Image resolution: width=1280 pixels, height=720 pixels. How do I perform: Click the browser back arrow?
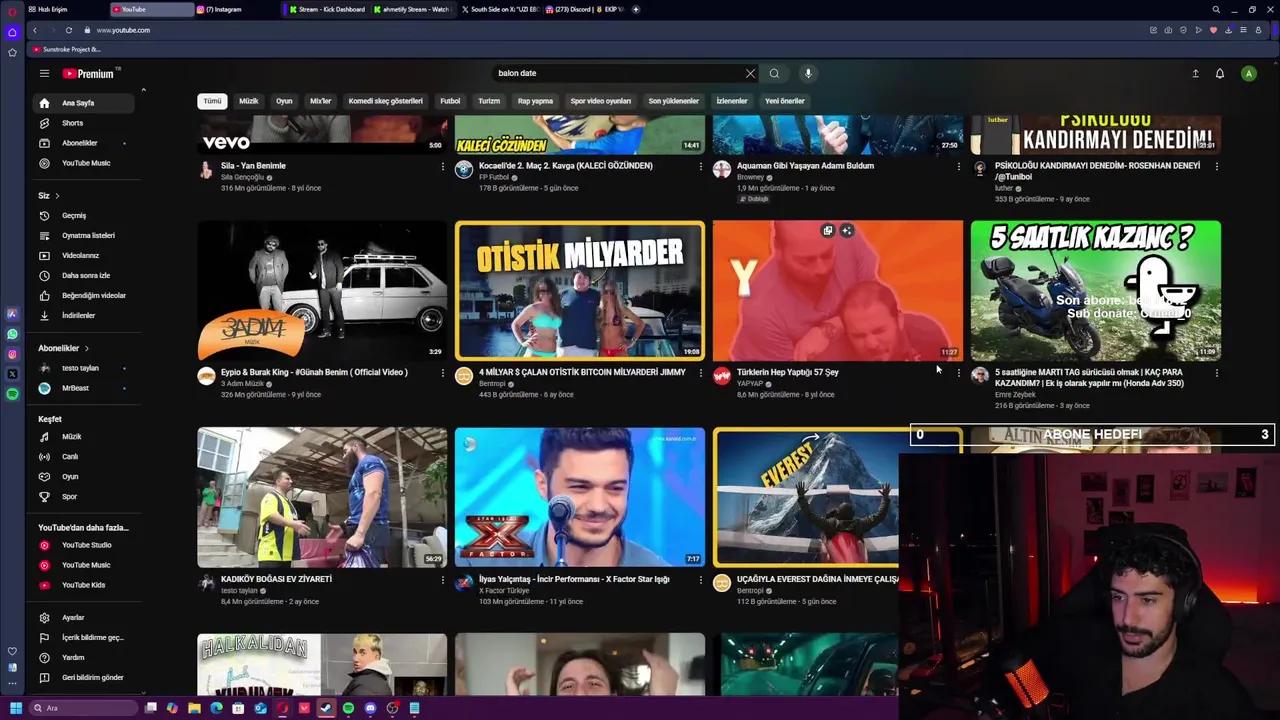tap(35, 30)
